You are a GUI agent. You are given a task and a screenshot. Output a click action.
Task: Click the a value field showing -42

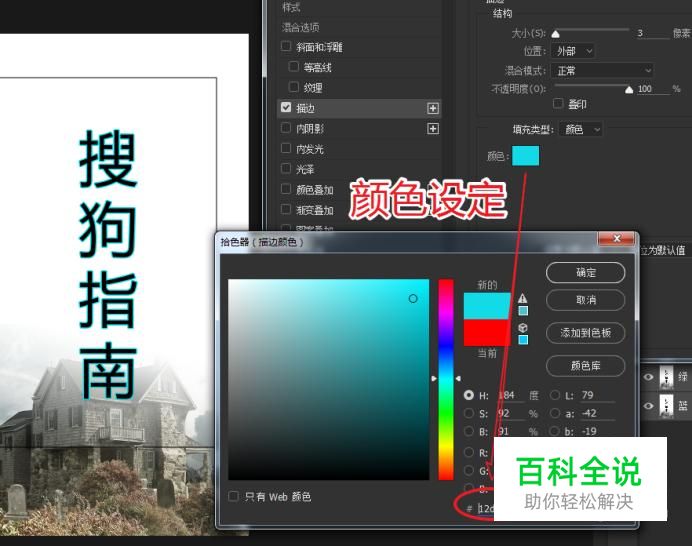597,414
